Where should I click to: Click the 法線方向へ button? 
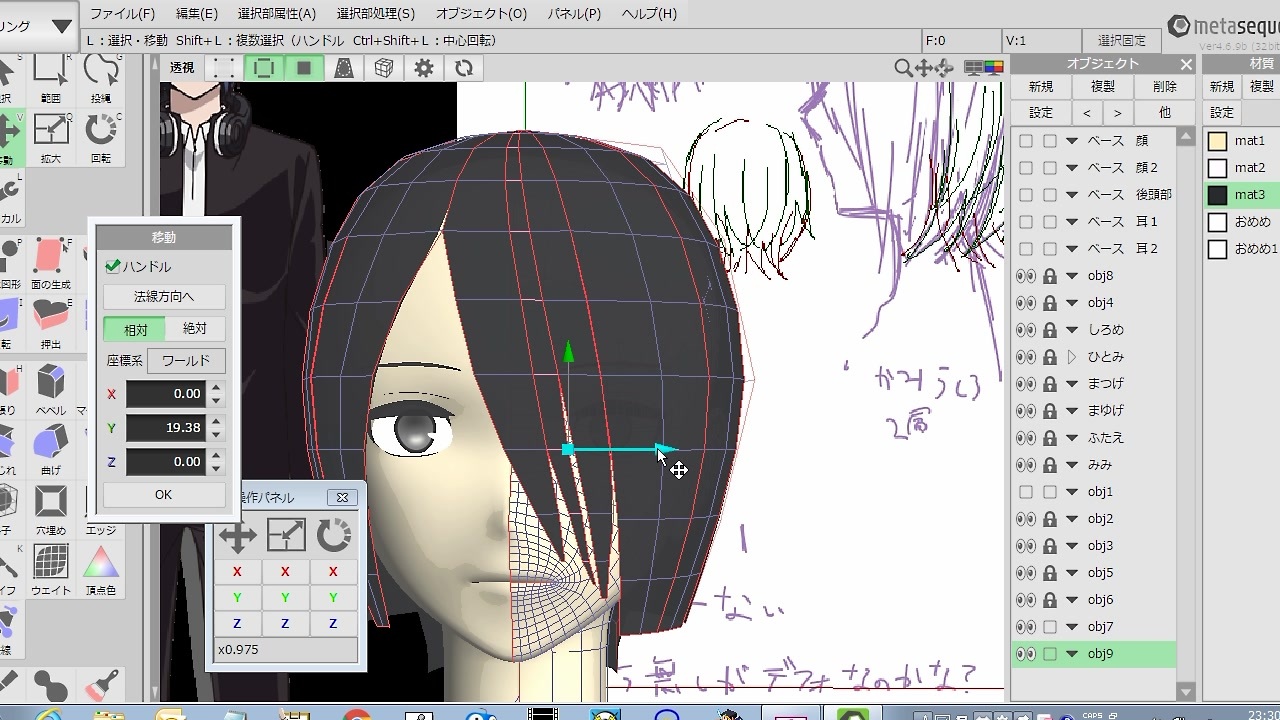coord(164,297)
